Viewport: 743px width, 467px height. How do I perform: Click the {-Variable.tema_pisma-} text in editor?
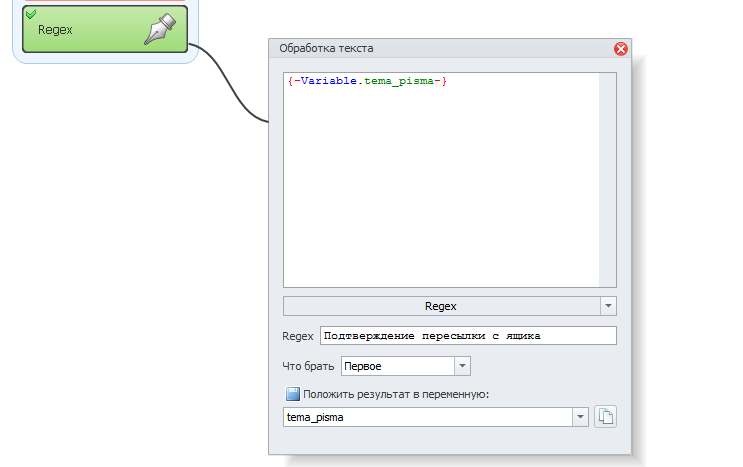[x=366, y=81]
